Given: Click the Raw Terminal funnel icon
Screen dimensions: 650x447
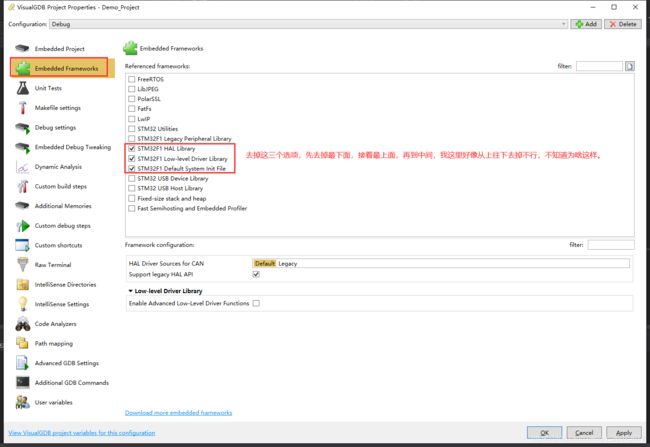Looking at the screenshot, I should click(23, 265).
